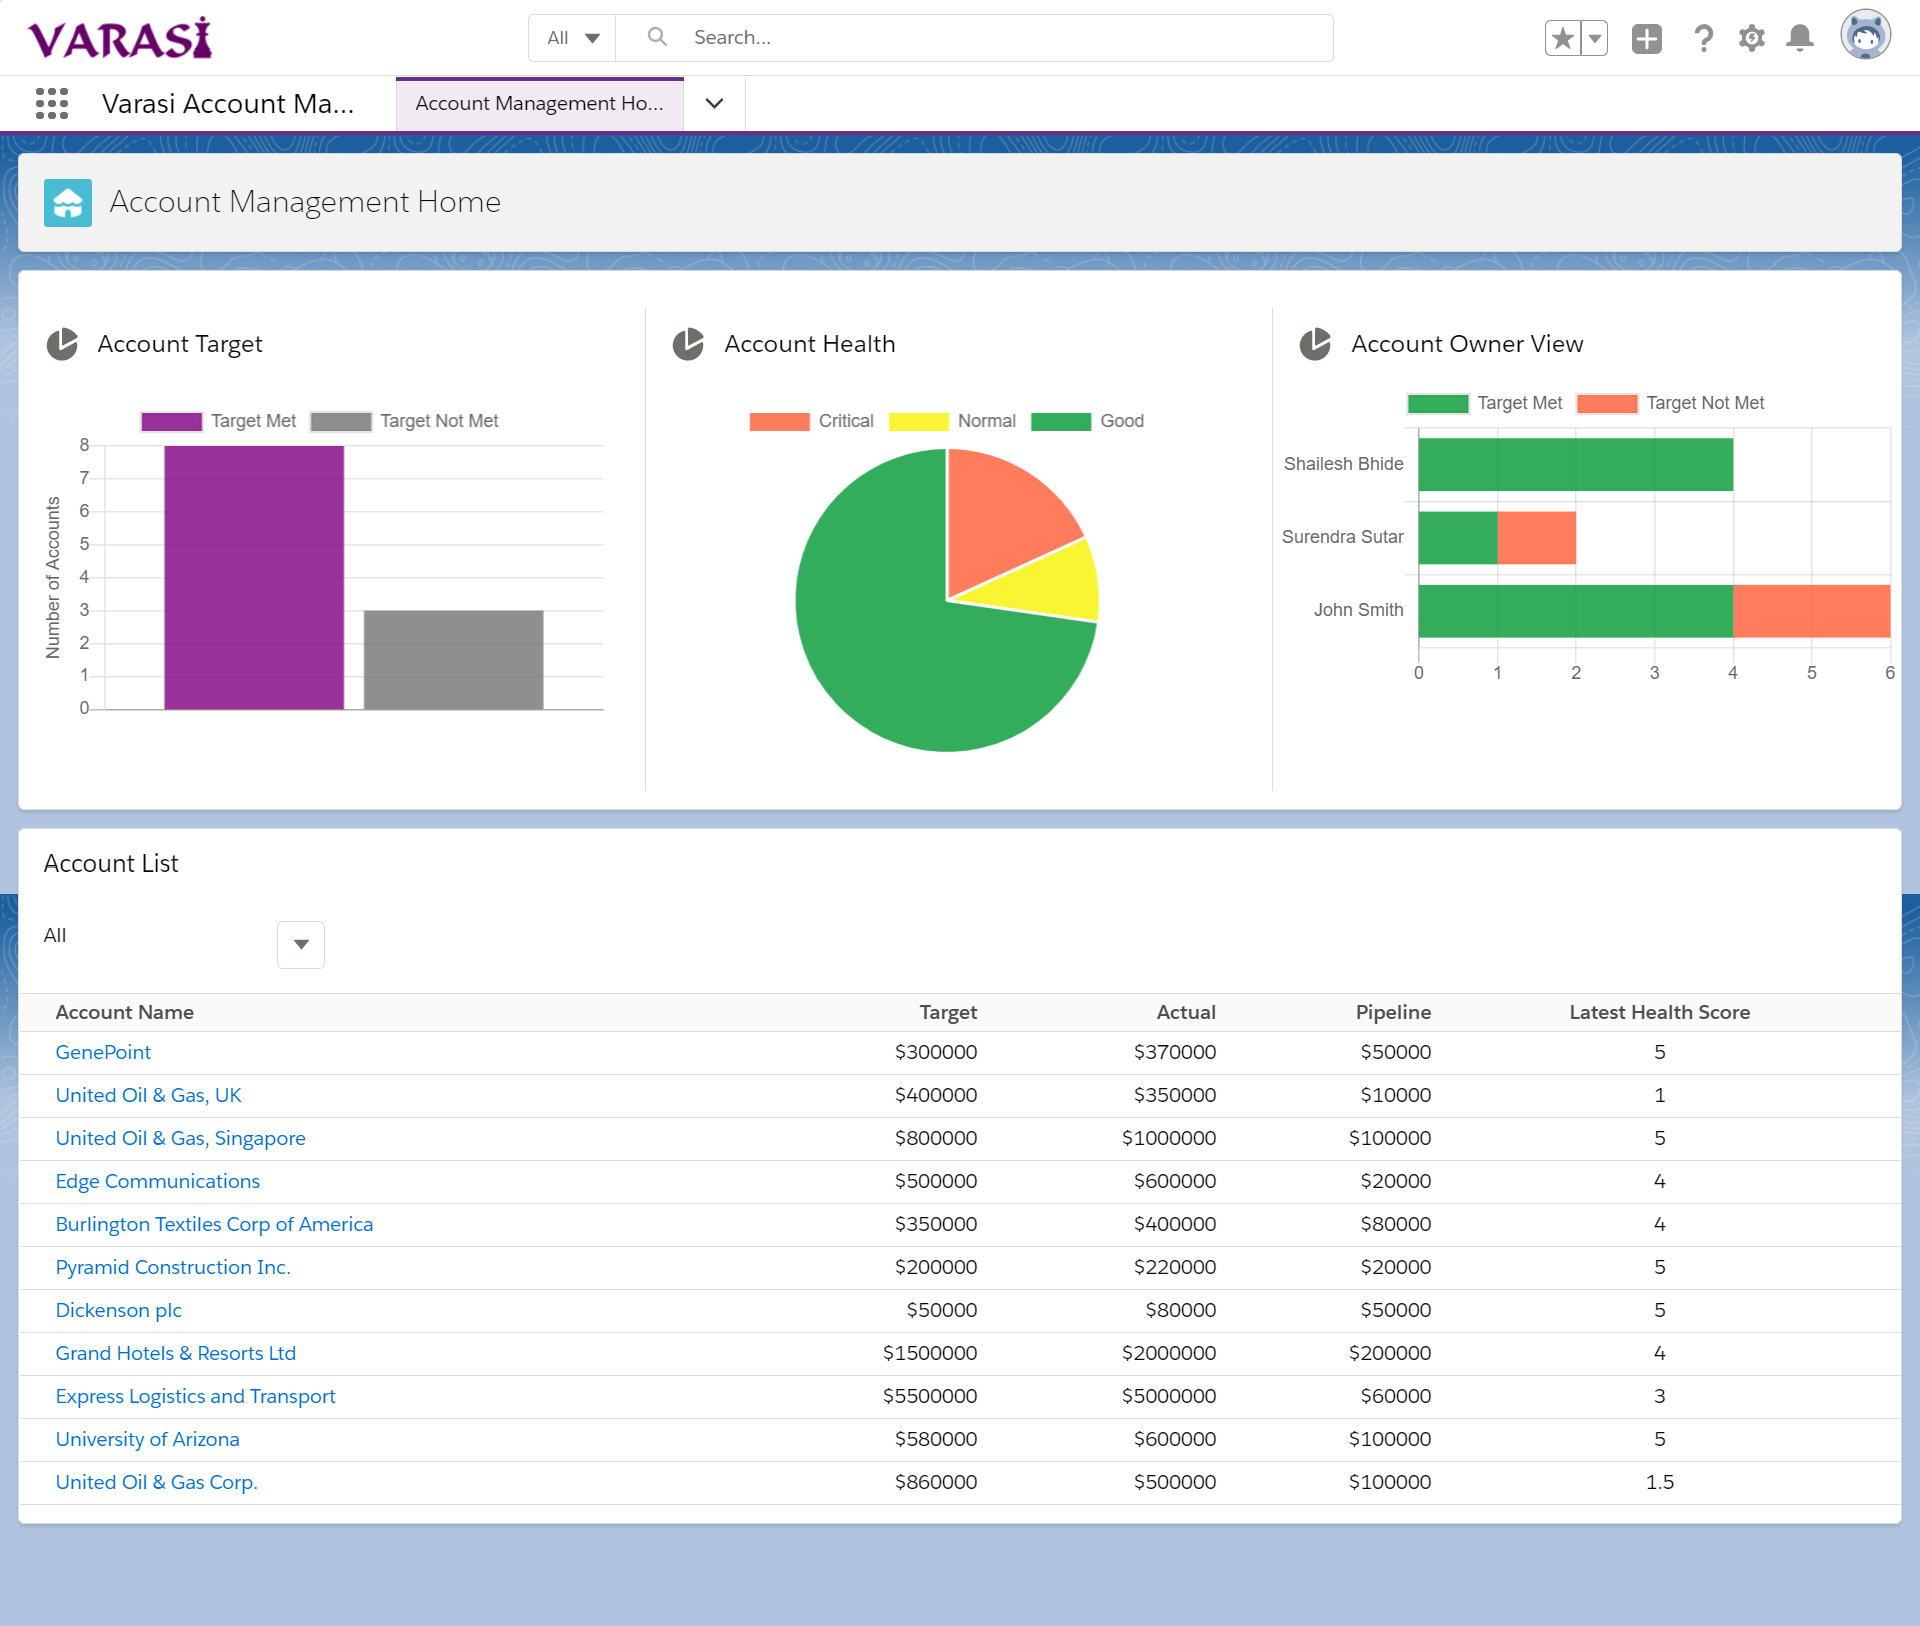Open Salesforce Setup gear icon
This screenshot has height=1626, width=1920.
1751,38
